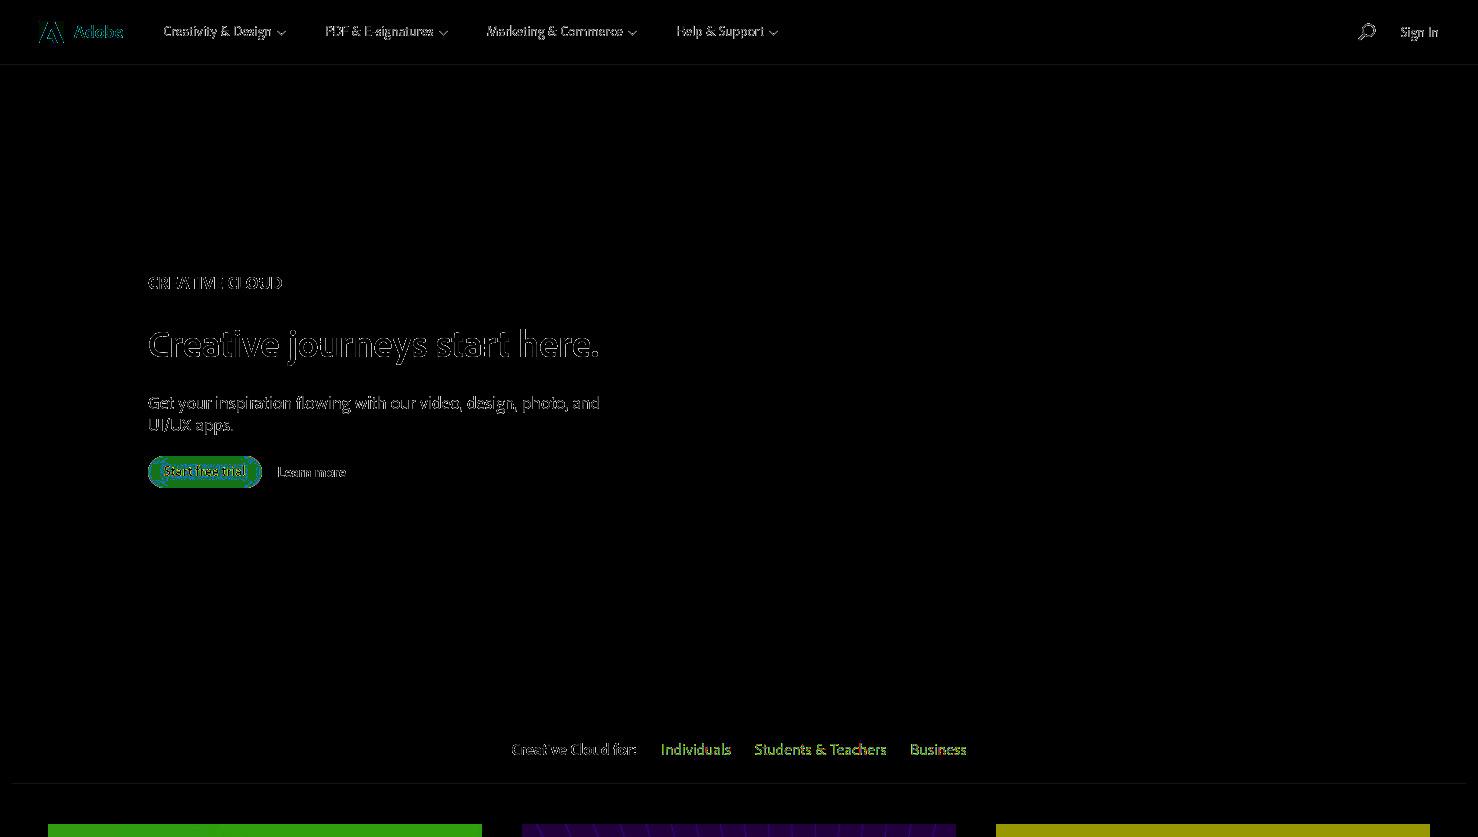Follow the Learn more link
Image resolution: width=1478 pixels, height=837 pixels.
311,472
